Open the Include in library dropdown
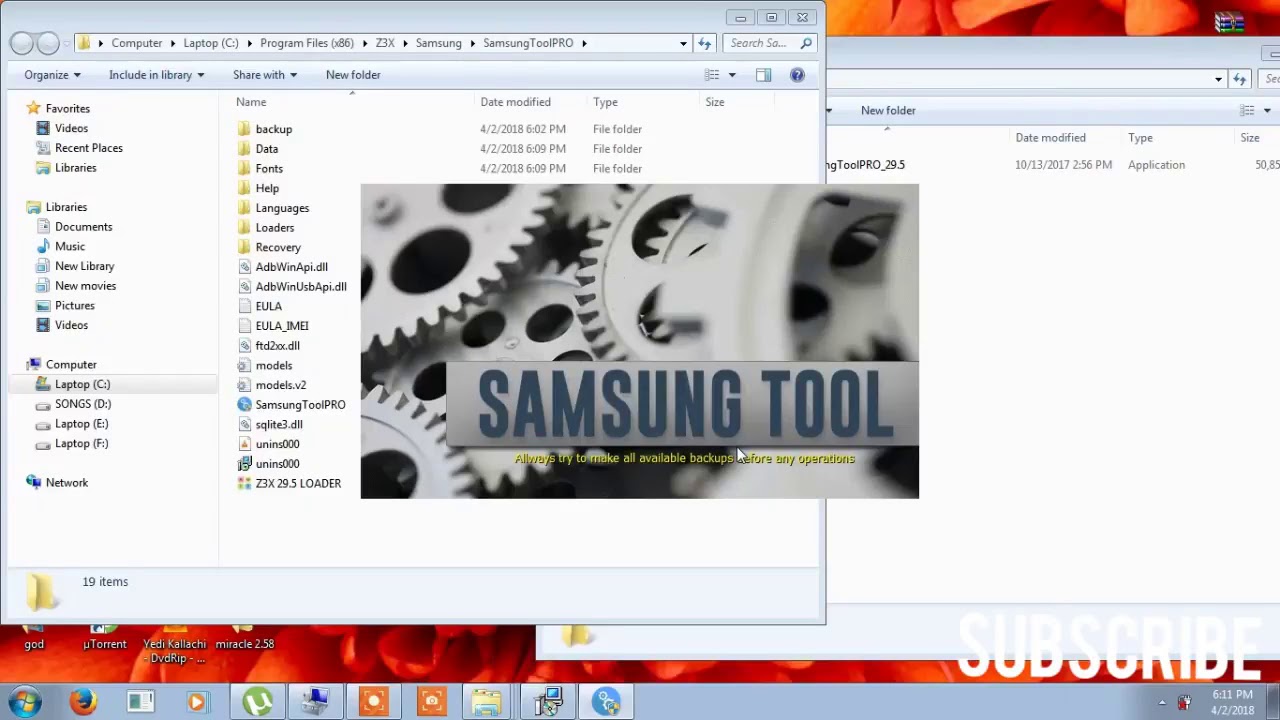 click(x=156, y=75)
